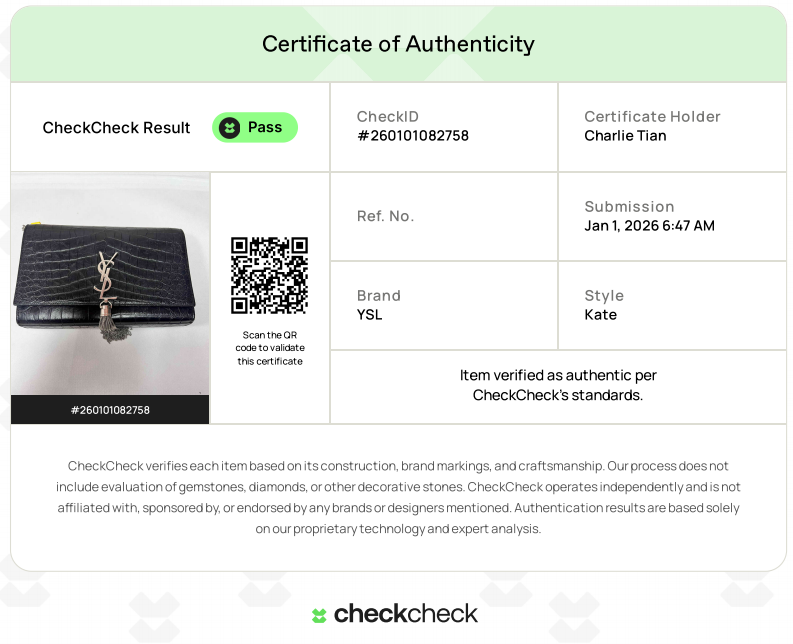Click the 'Scan the QR code' instruction text
Screen dimensions: 793x644
coord(269,348)
